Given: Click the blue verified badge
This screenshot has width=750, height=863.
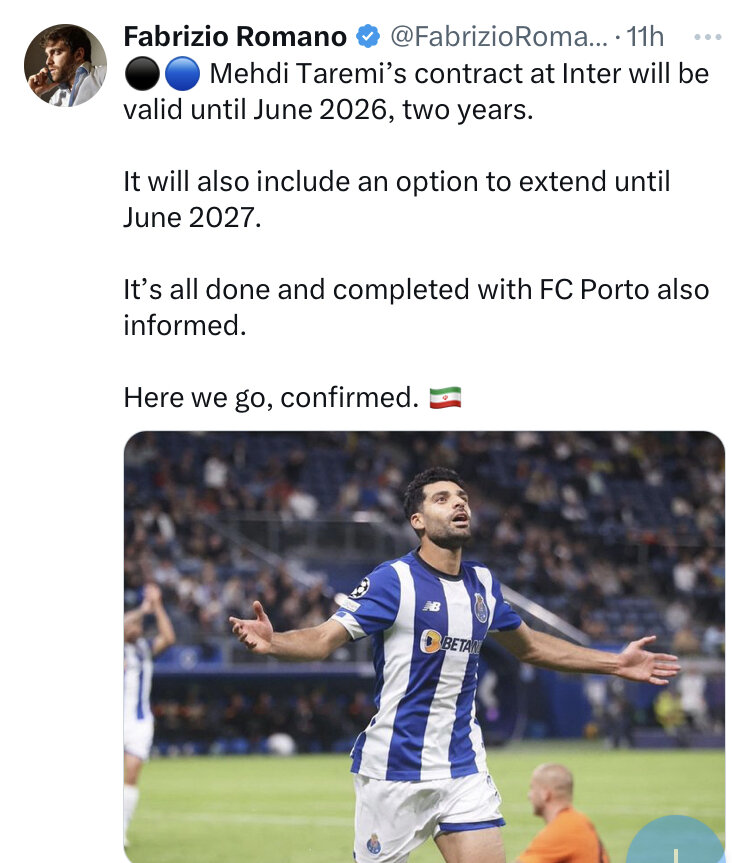Looking at the screenshot, I should (x=368, y=37).
